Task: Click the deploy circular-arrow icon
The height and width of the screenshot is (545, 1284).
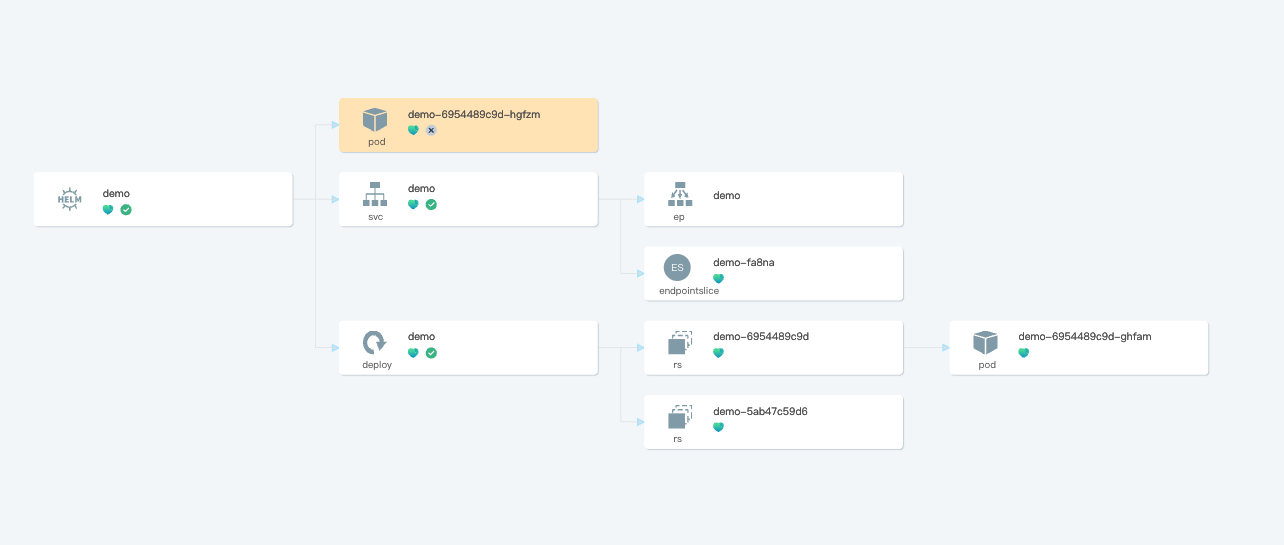Action: tap(375, 343)
